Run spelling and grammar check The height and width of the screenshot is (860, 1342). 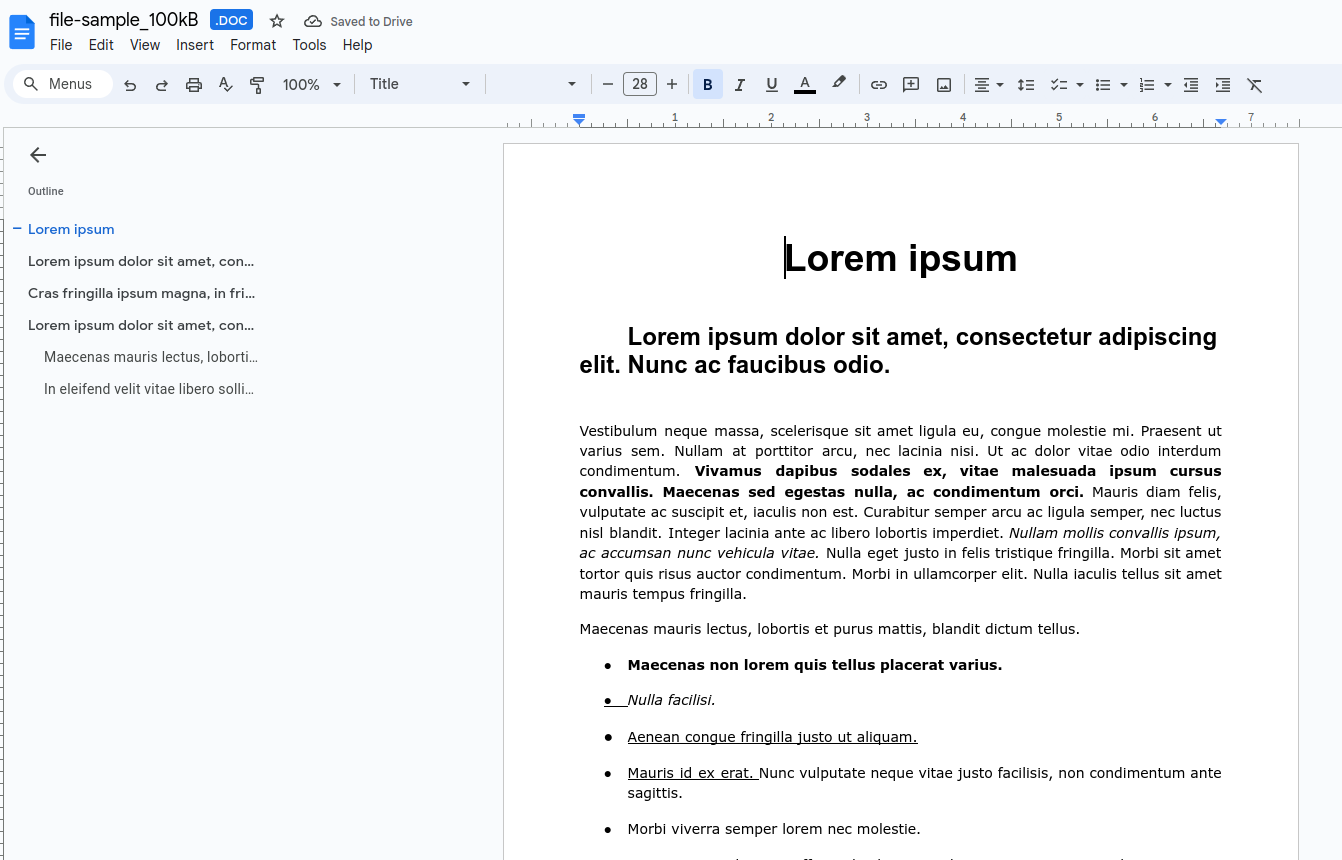coord(226,85)
